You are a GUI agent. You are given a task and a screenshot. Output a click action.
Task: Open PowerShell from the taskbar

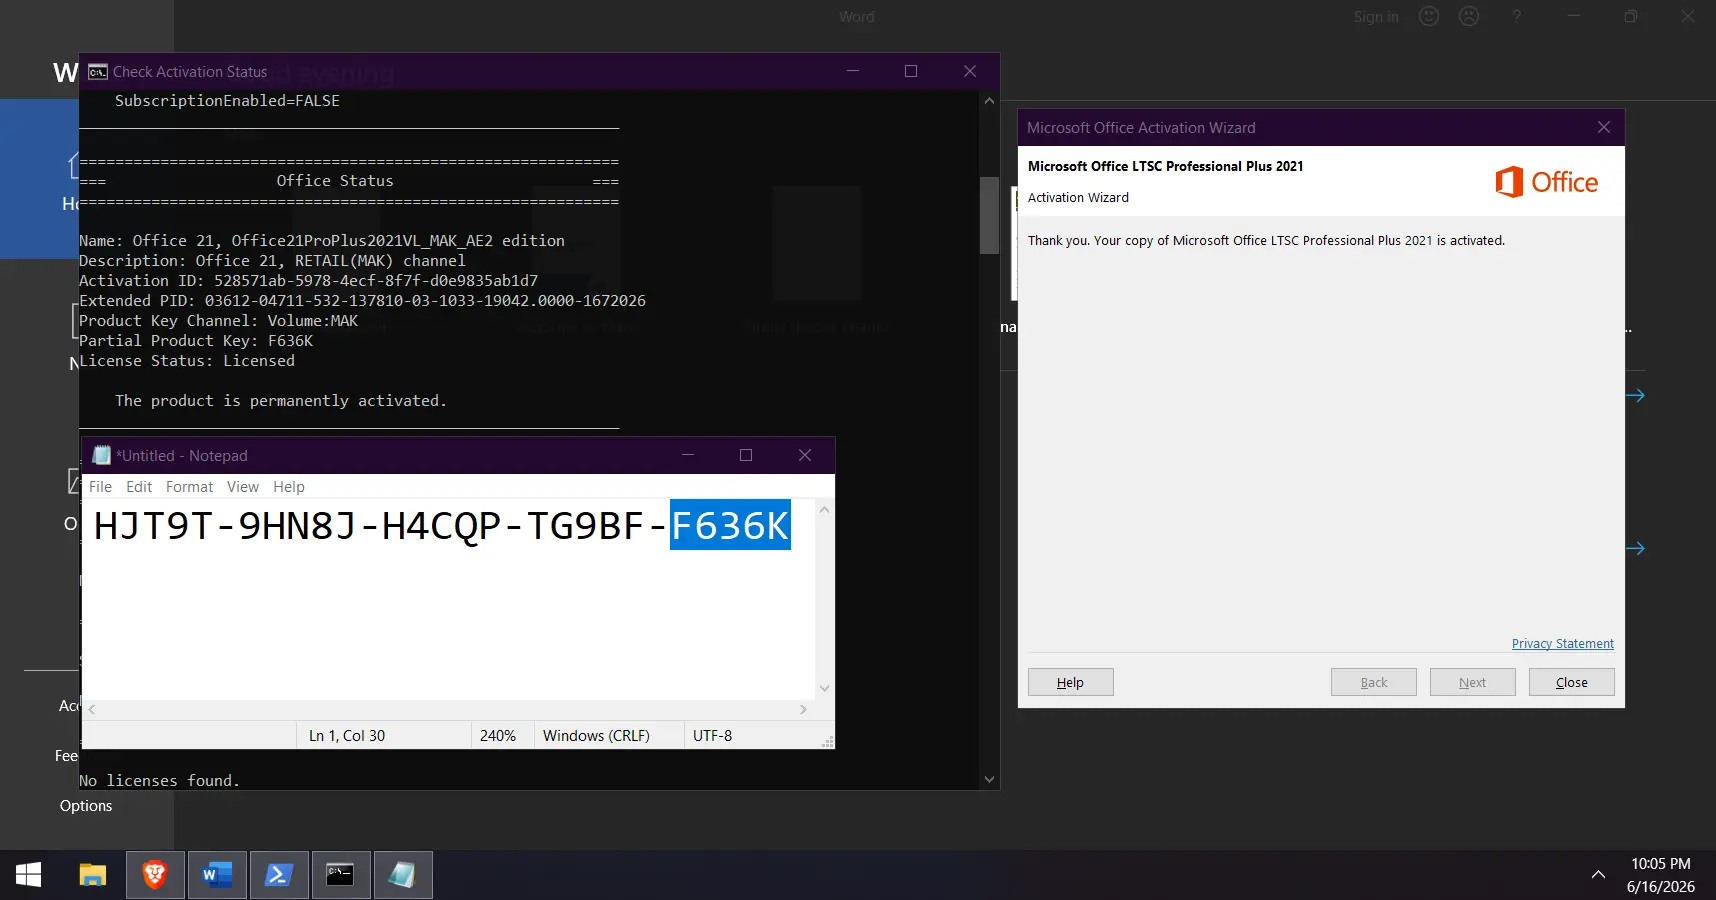pyautogui.click(x=279, y=875)
